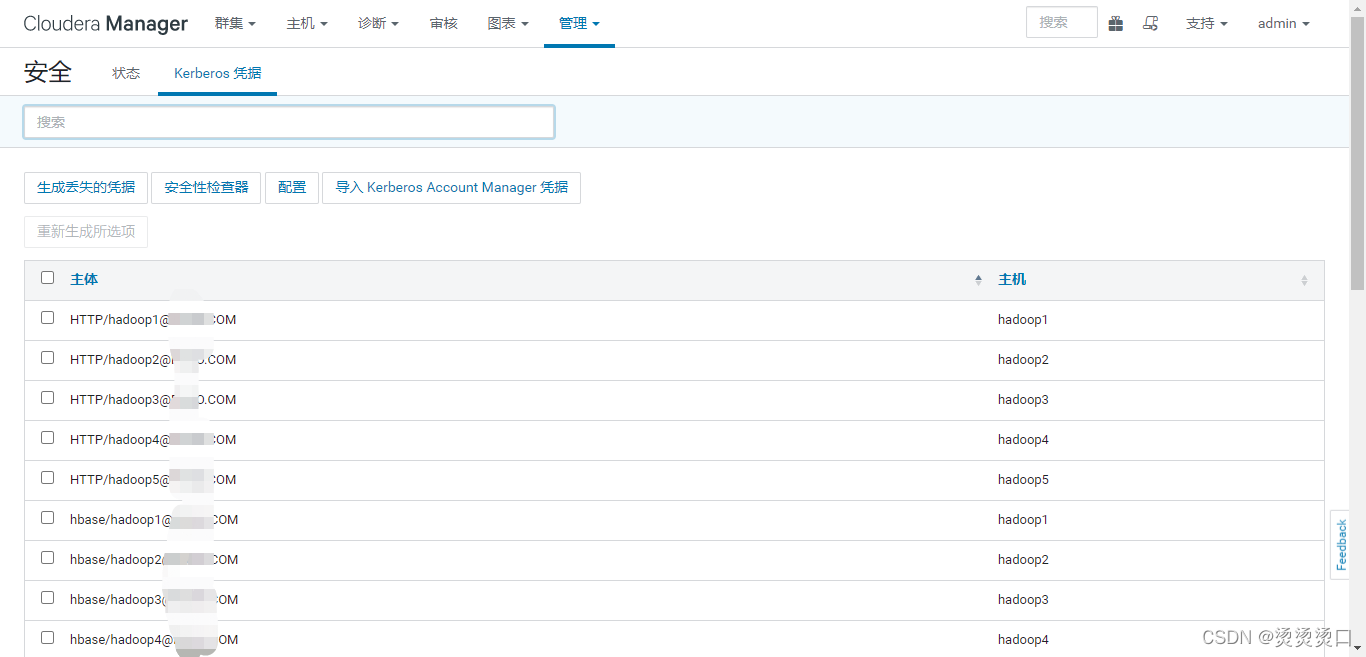The image size is (1366, 657).
Task: Check the HTTP/hadoop1 principal row
Action: pos(48,318)
